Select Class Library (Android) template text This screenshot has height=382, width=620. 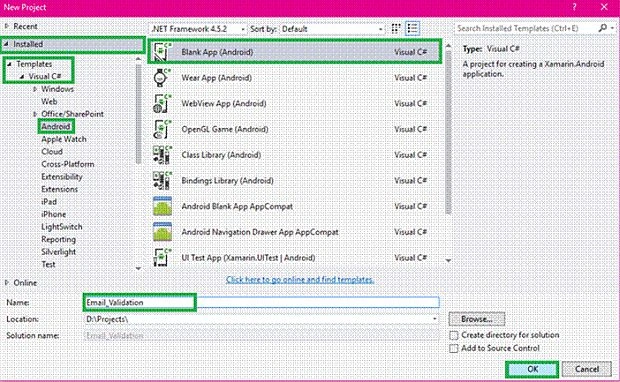coord(221,155)
